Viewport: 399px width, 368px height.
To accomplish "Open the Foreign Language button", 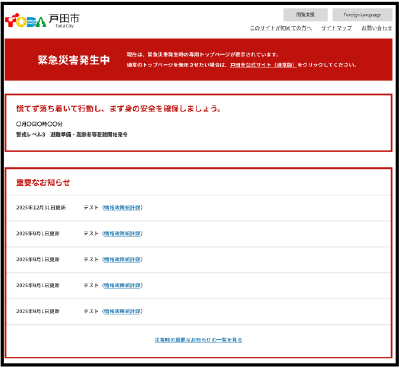I will tap(362, 15).
